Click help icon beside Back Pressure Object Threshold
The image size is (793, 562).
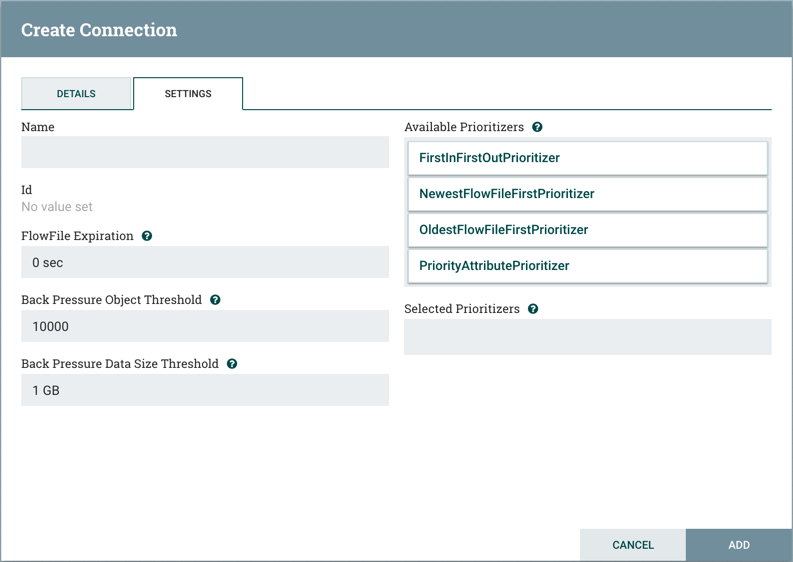215,300
